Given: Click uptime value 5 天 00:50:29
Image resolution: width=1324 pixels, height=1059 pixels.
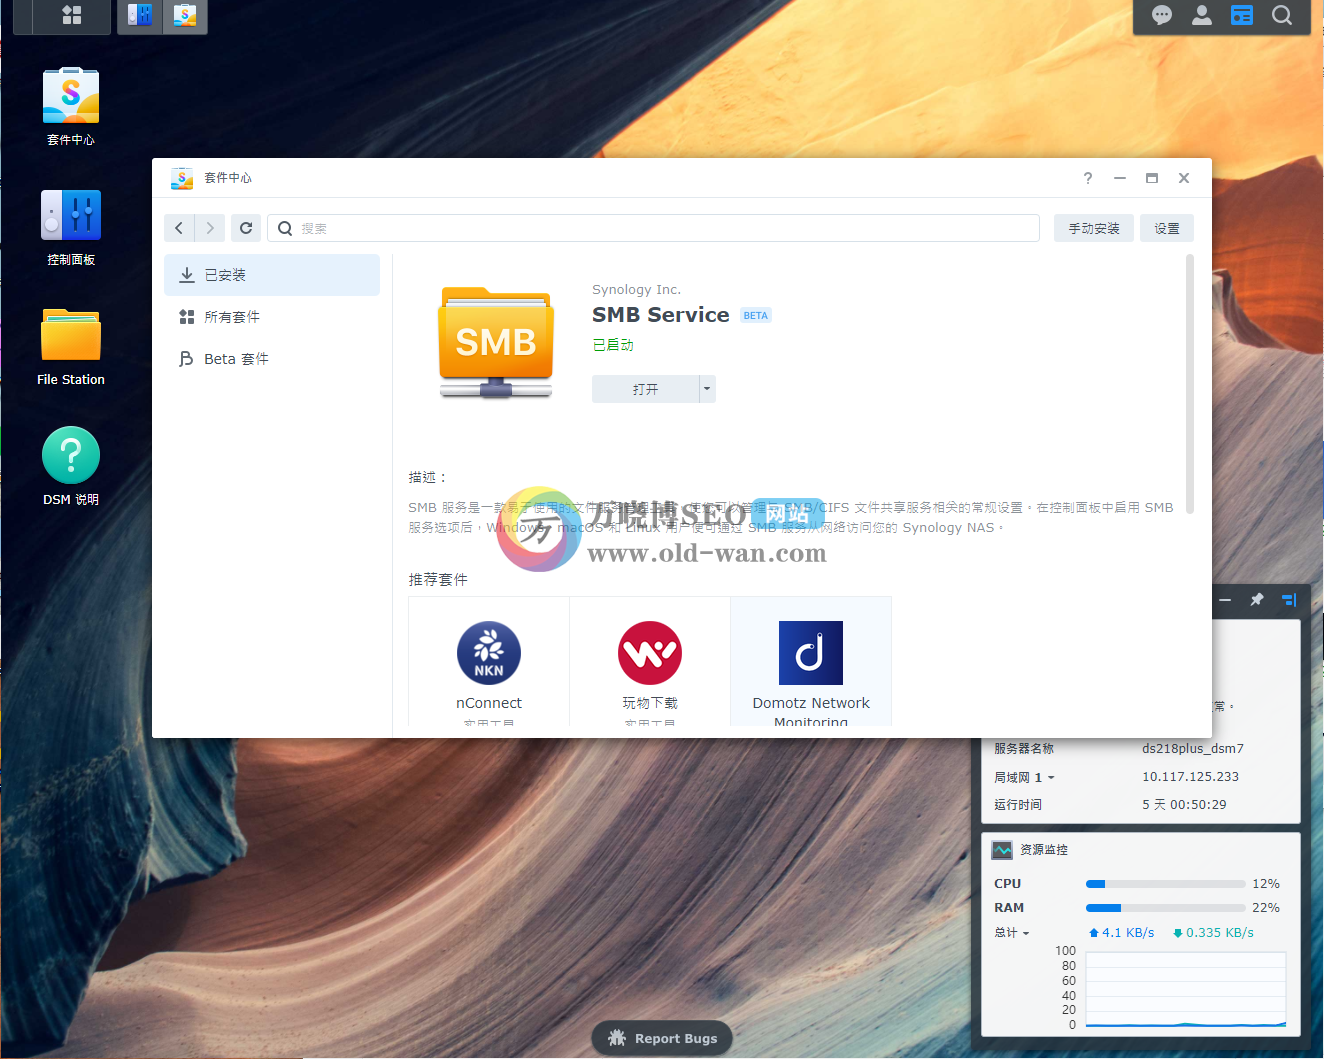Looking at the screenshot, I should point(1184,805).
